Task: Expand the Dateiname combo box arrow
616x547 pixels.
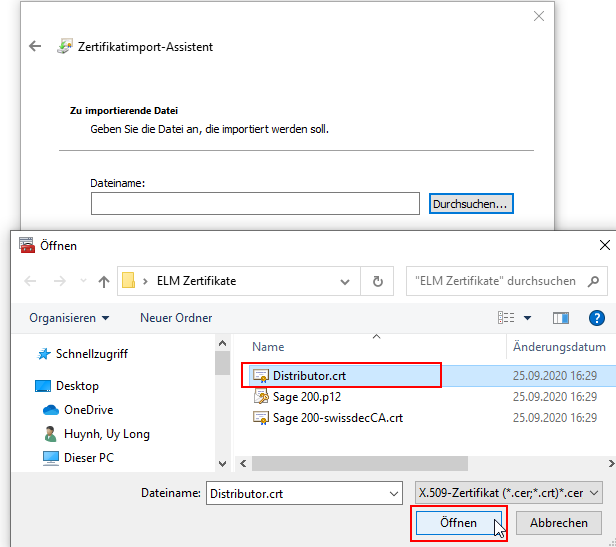Action: (394, 494)
